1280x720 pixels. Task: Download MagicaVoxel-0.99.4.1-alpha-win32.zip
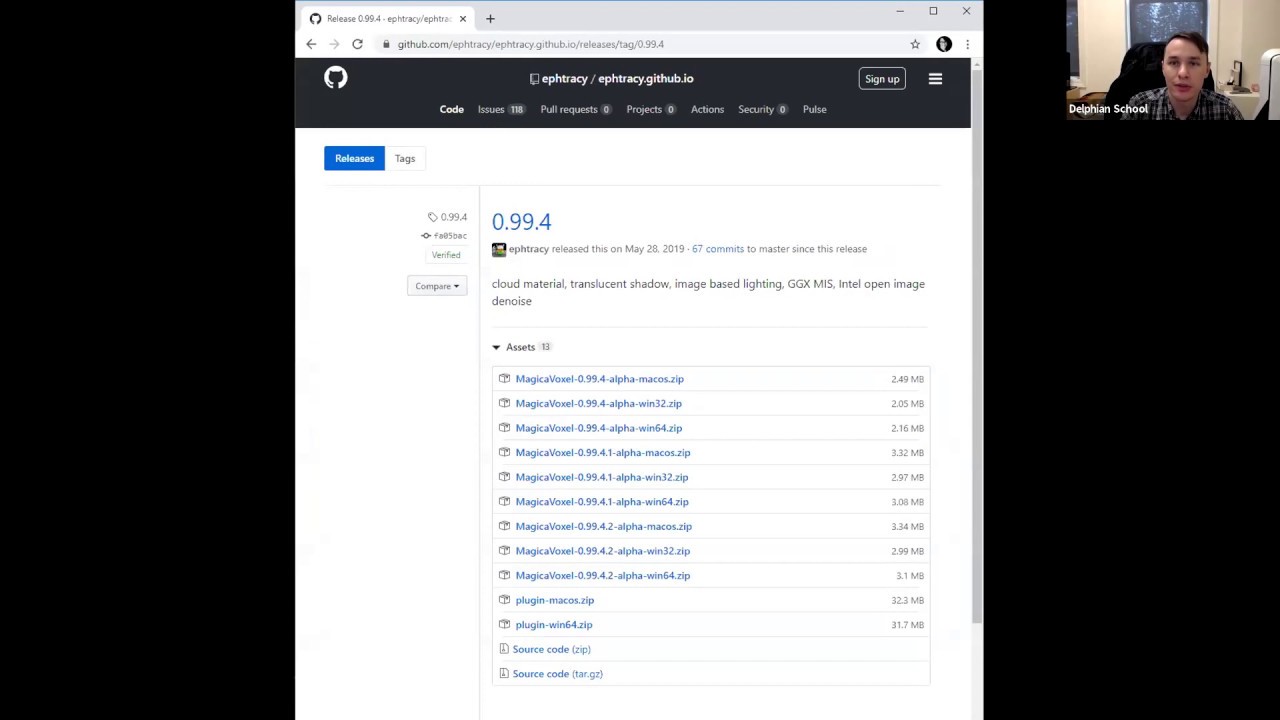pyautogui.click(x=602, y=477)
